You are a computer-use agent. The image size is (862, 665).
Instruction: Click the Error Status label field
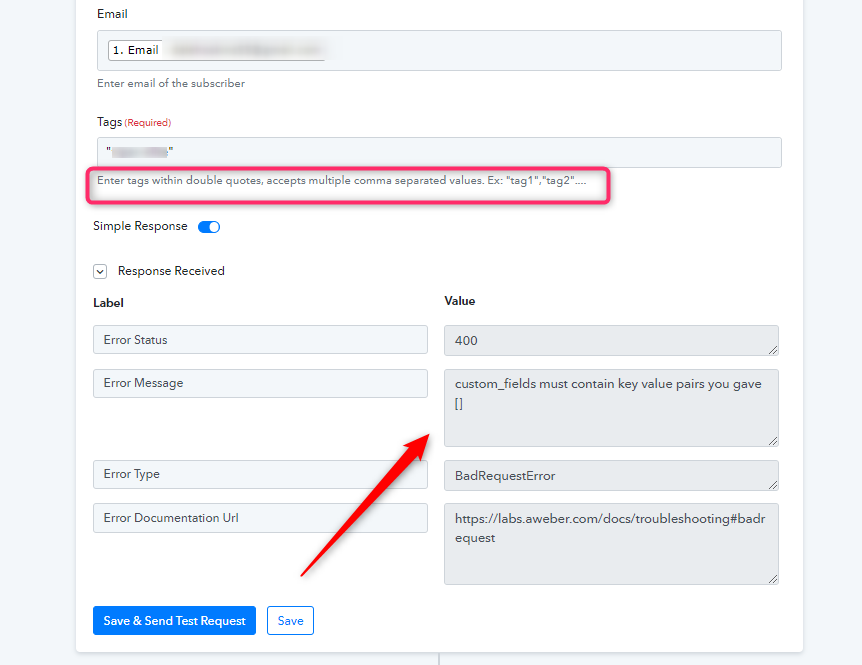(x=260, y=340)
